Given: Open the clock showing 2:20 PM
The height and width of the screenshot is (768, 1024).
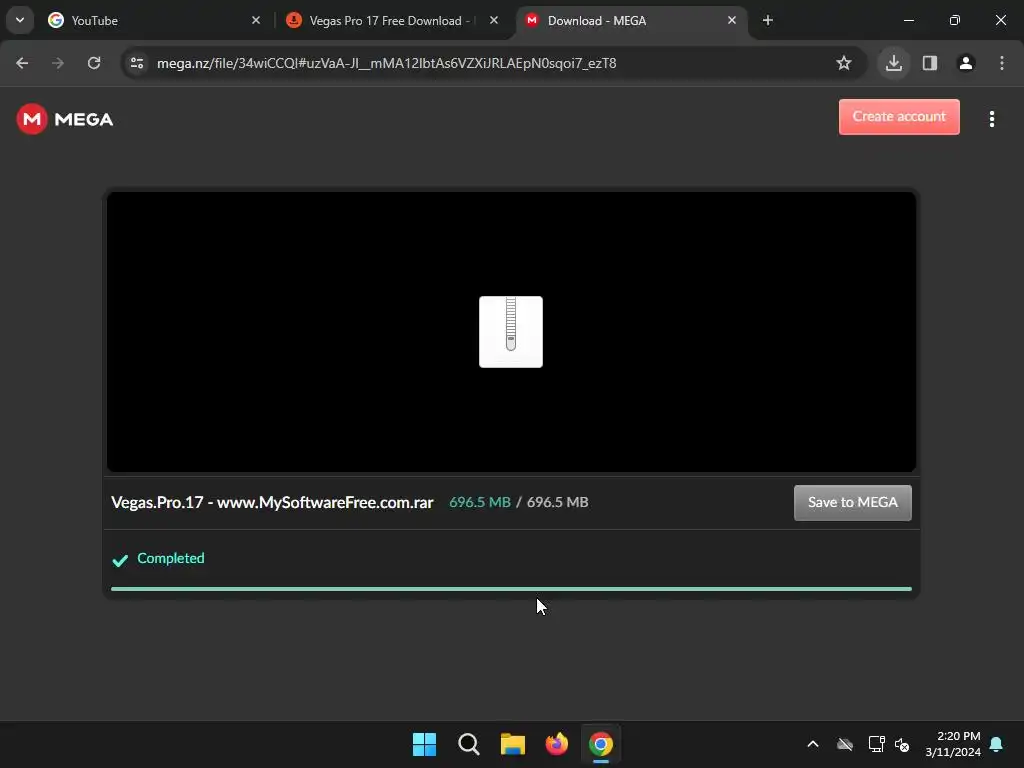Looking at the screenshot, I should tap(953, 744).
